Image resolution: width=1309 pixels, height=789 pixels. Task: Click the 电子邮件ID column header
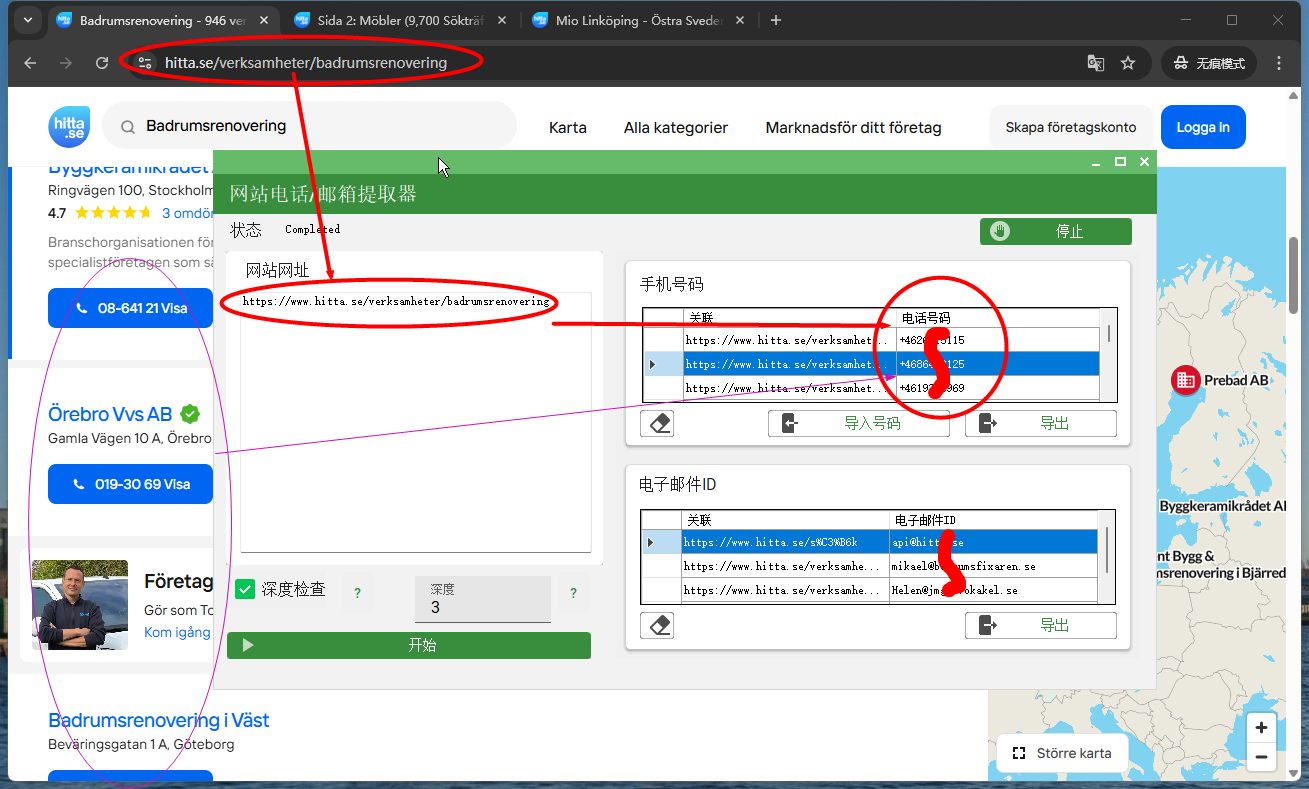(x=993, y=520)
